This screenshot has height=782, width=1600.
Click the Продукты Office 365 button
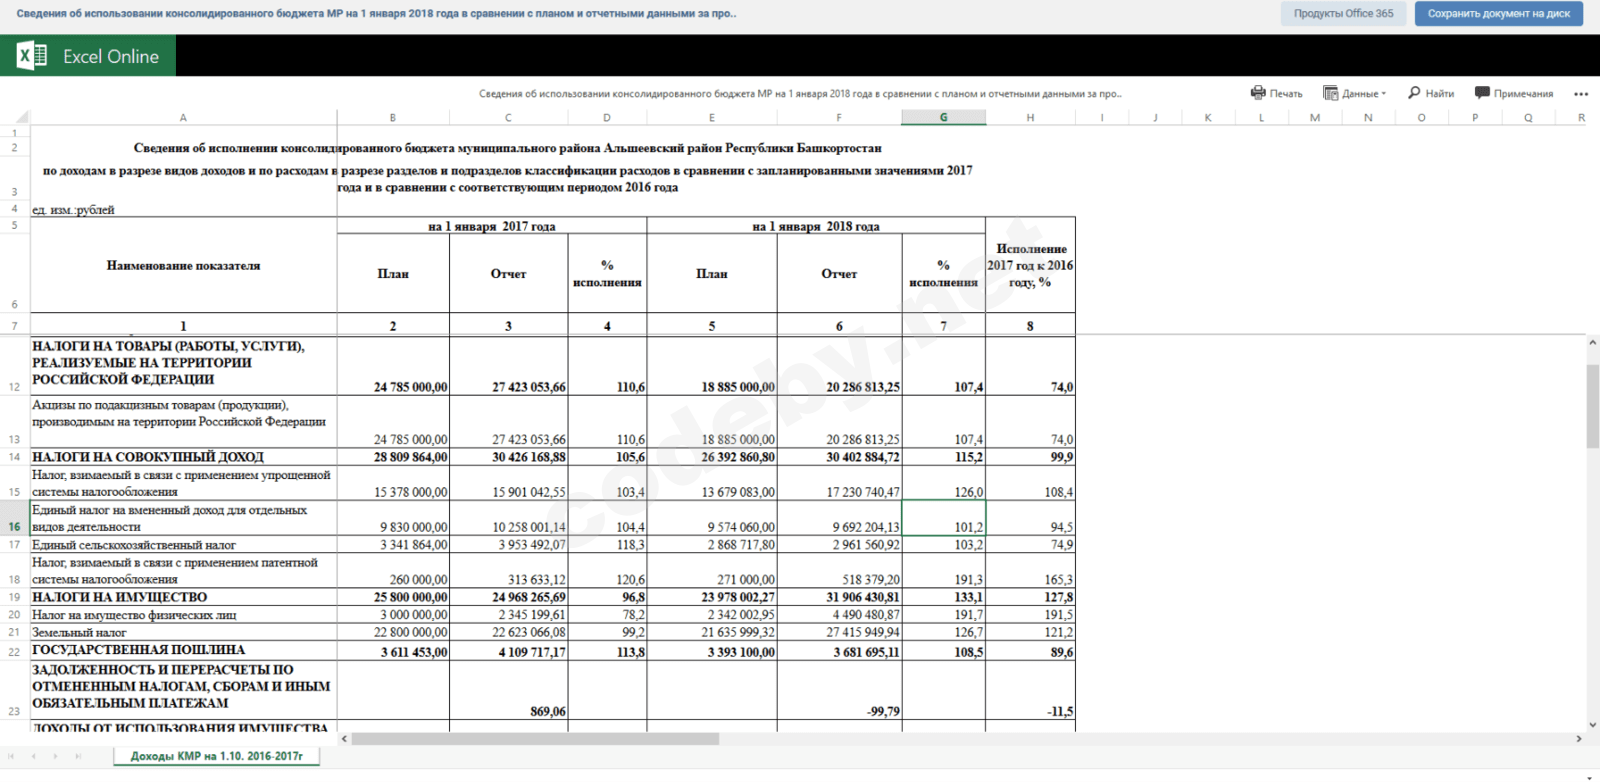1343,13
